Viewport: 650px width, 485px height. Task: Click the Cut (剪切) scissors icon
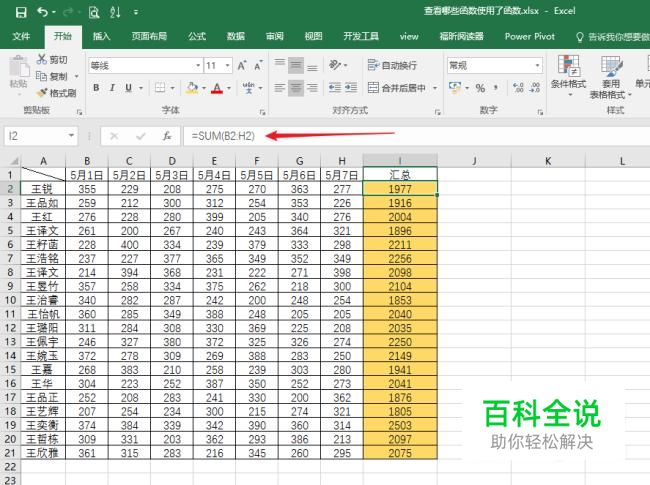42,59
